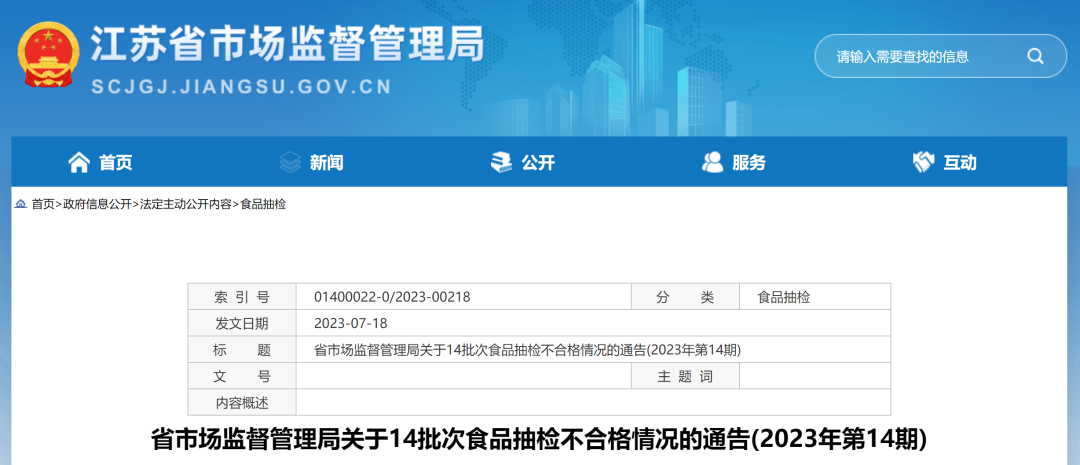Click the house icon beside 首页 in navigation bar
Viewport: 1080px width, 465px height.
pos(78,162)
